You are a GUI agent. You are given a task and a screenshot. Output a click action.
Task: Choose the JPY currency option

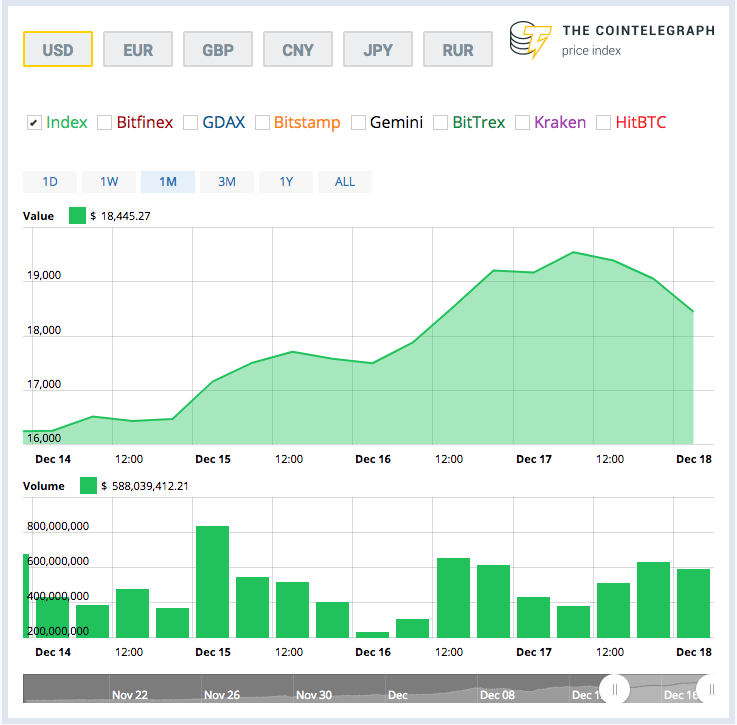(x=378, y=49)
